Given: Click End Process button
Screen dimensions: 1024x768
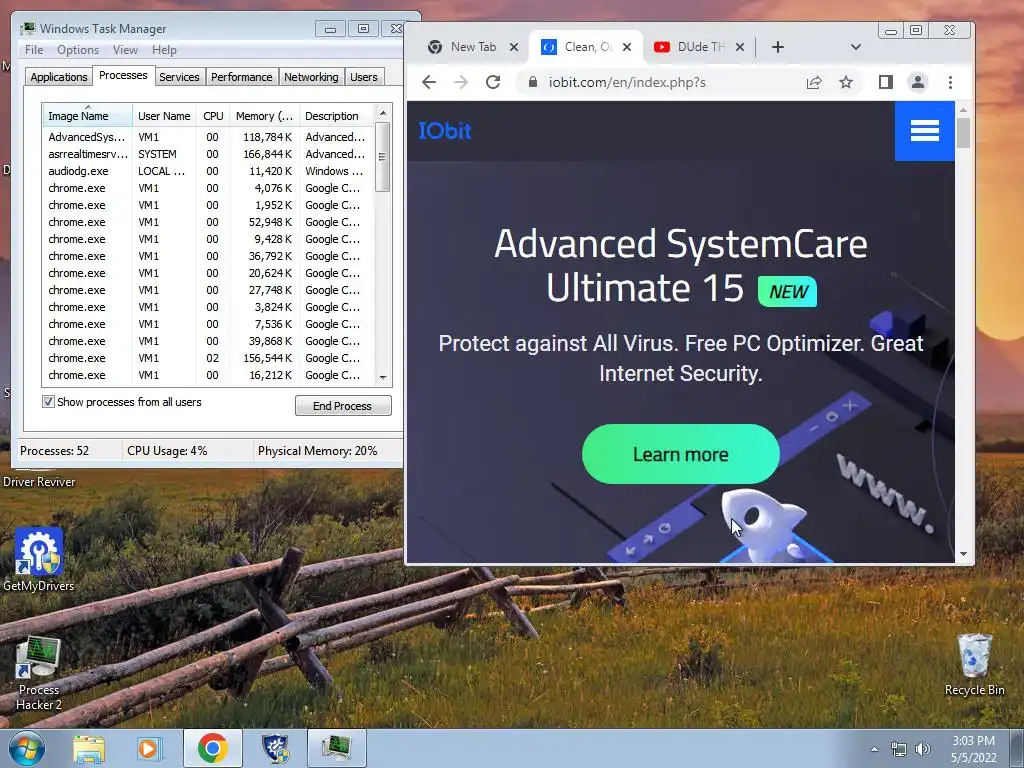Looking at the screenshot, I should [x=343, y=406].
